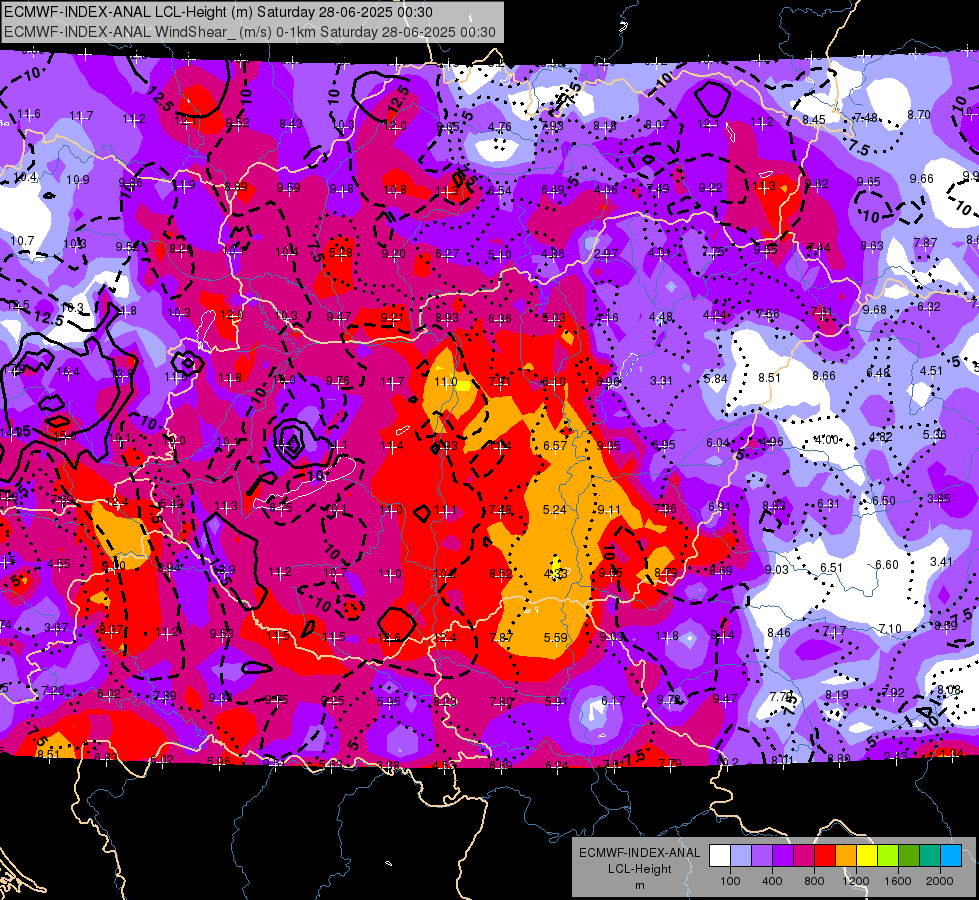Screen dimensions: 979x900
Task: Click the '2000' label under the legend
Action: click(x=940, y=881)
